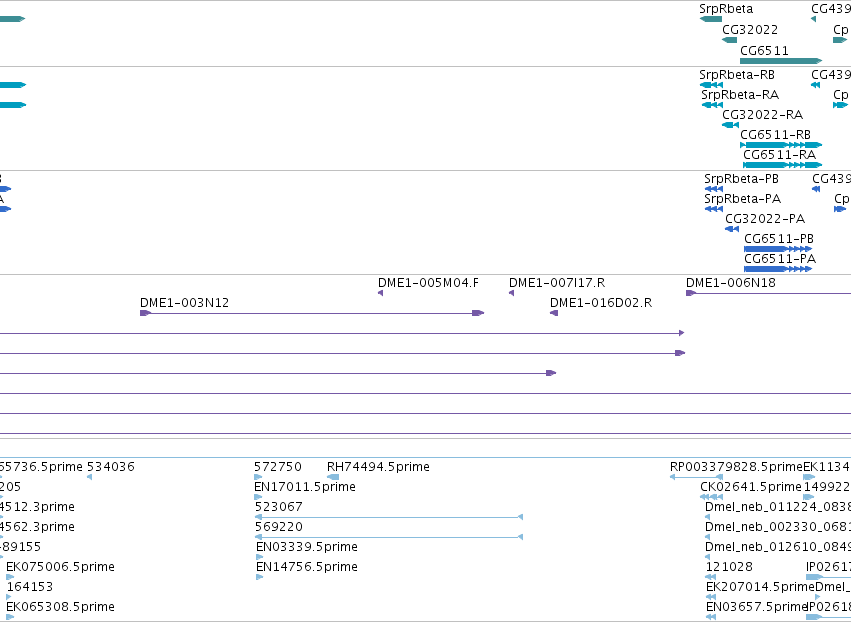The height and width of the screenshot is (622, 851).
Task: Select the CG6511 gene arrow bar
Action: pyautogui.click(x=781, y=61)
